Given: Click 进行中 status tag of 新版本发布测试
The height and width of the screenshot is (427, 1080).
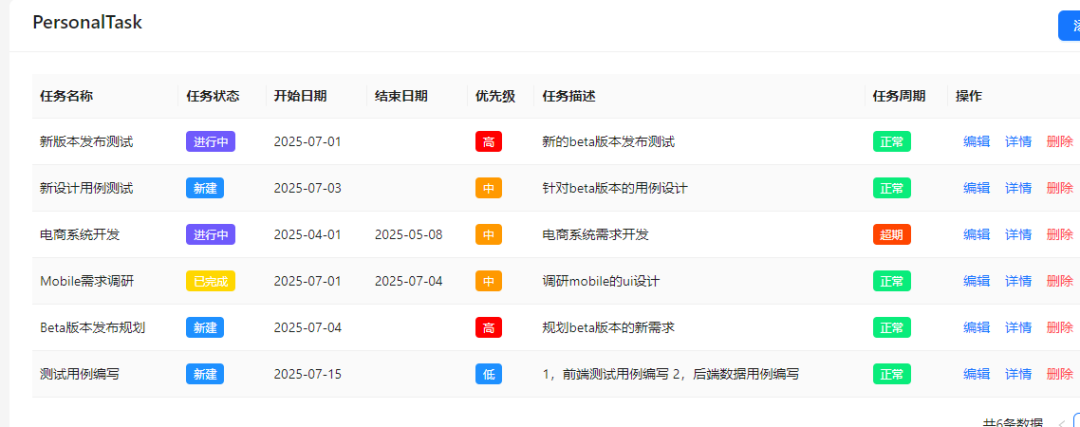Looking at the screenshot, I should tap(211, 142).
